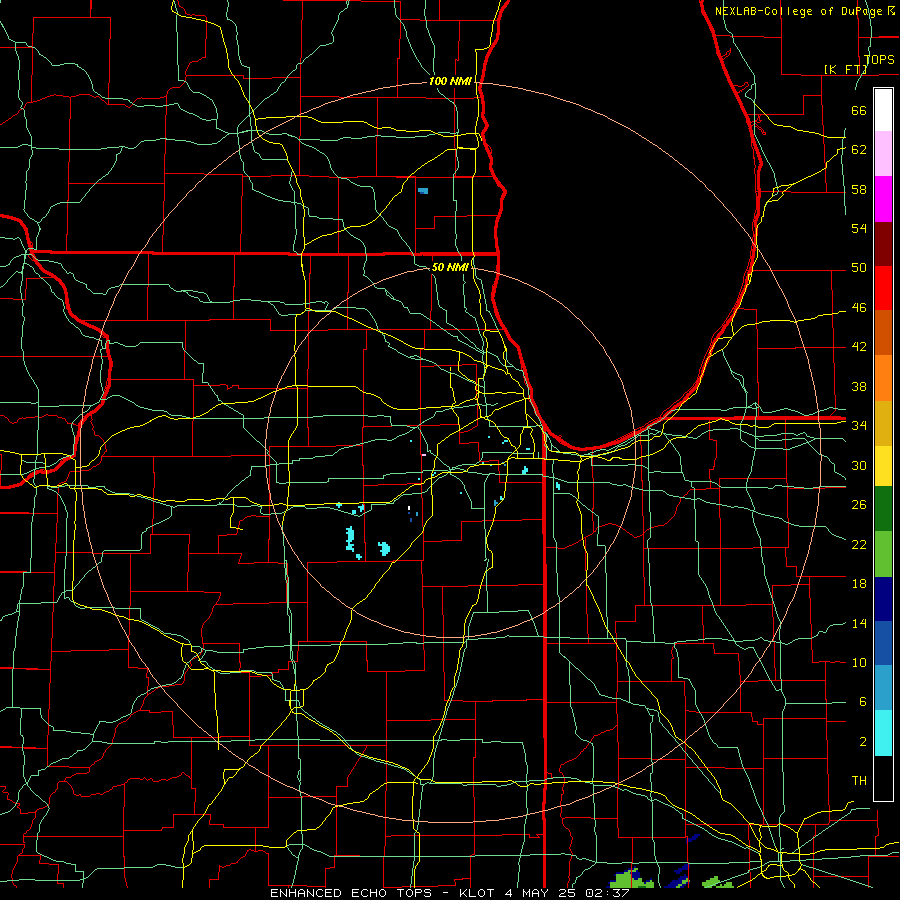This screenshot has height=900, width=900.
Task: Click the legend value "66"
Action: tap(859, 110)
